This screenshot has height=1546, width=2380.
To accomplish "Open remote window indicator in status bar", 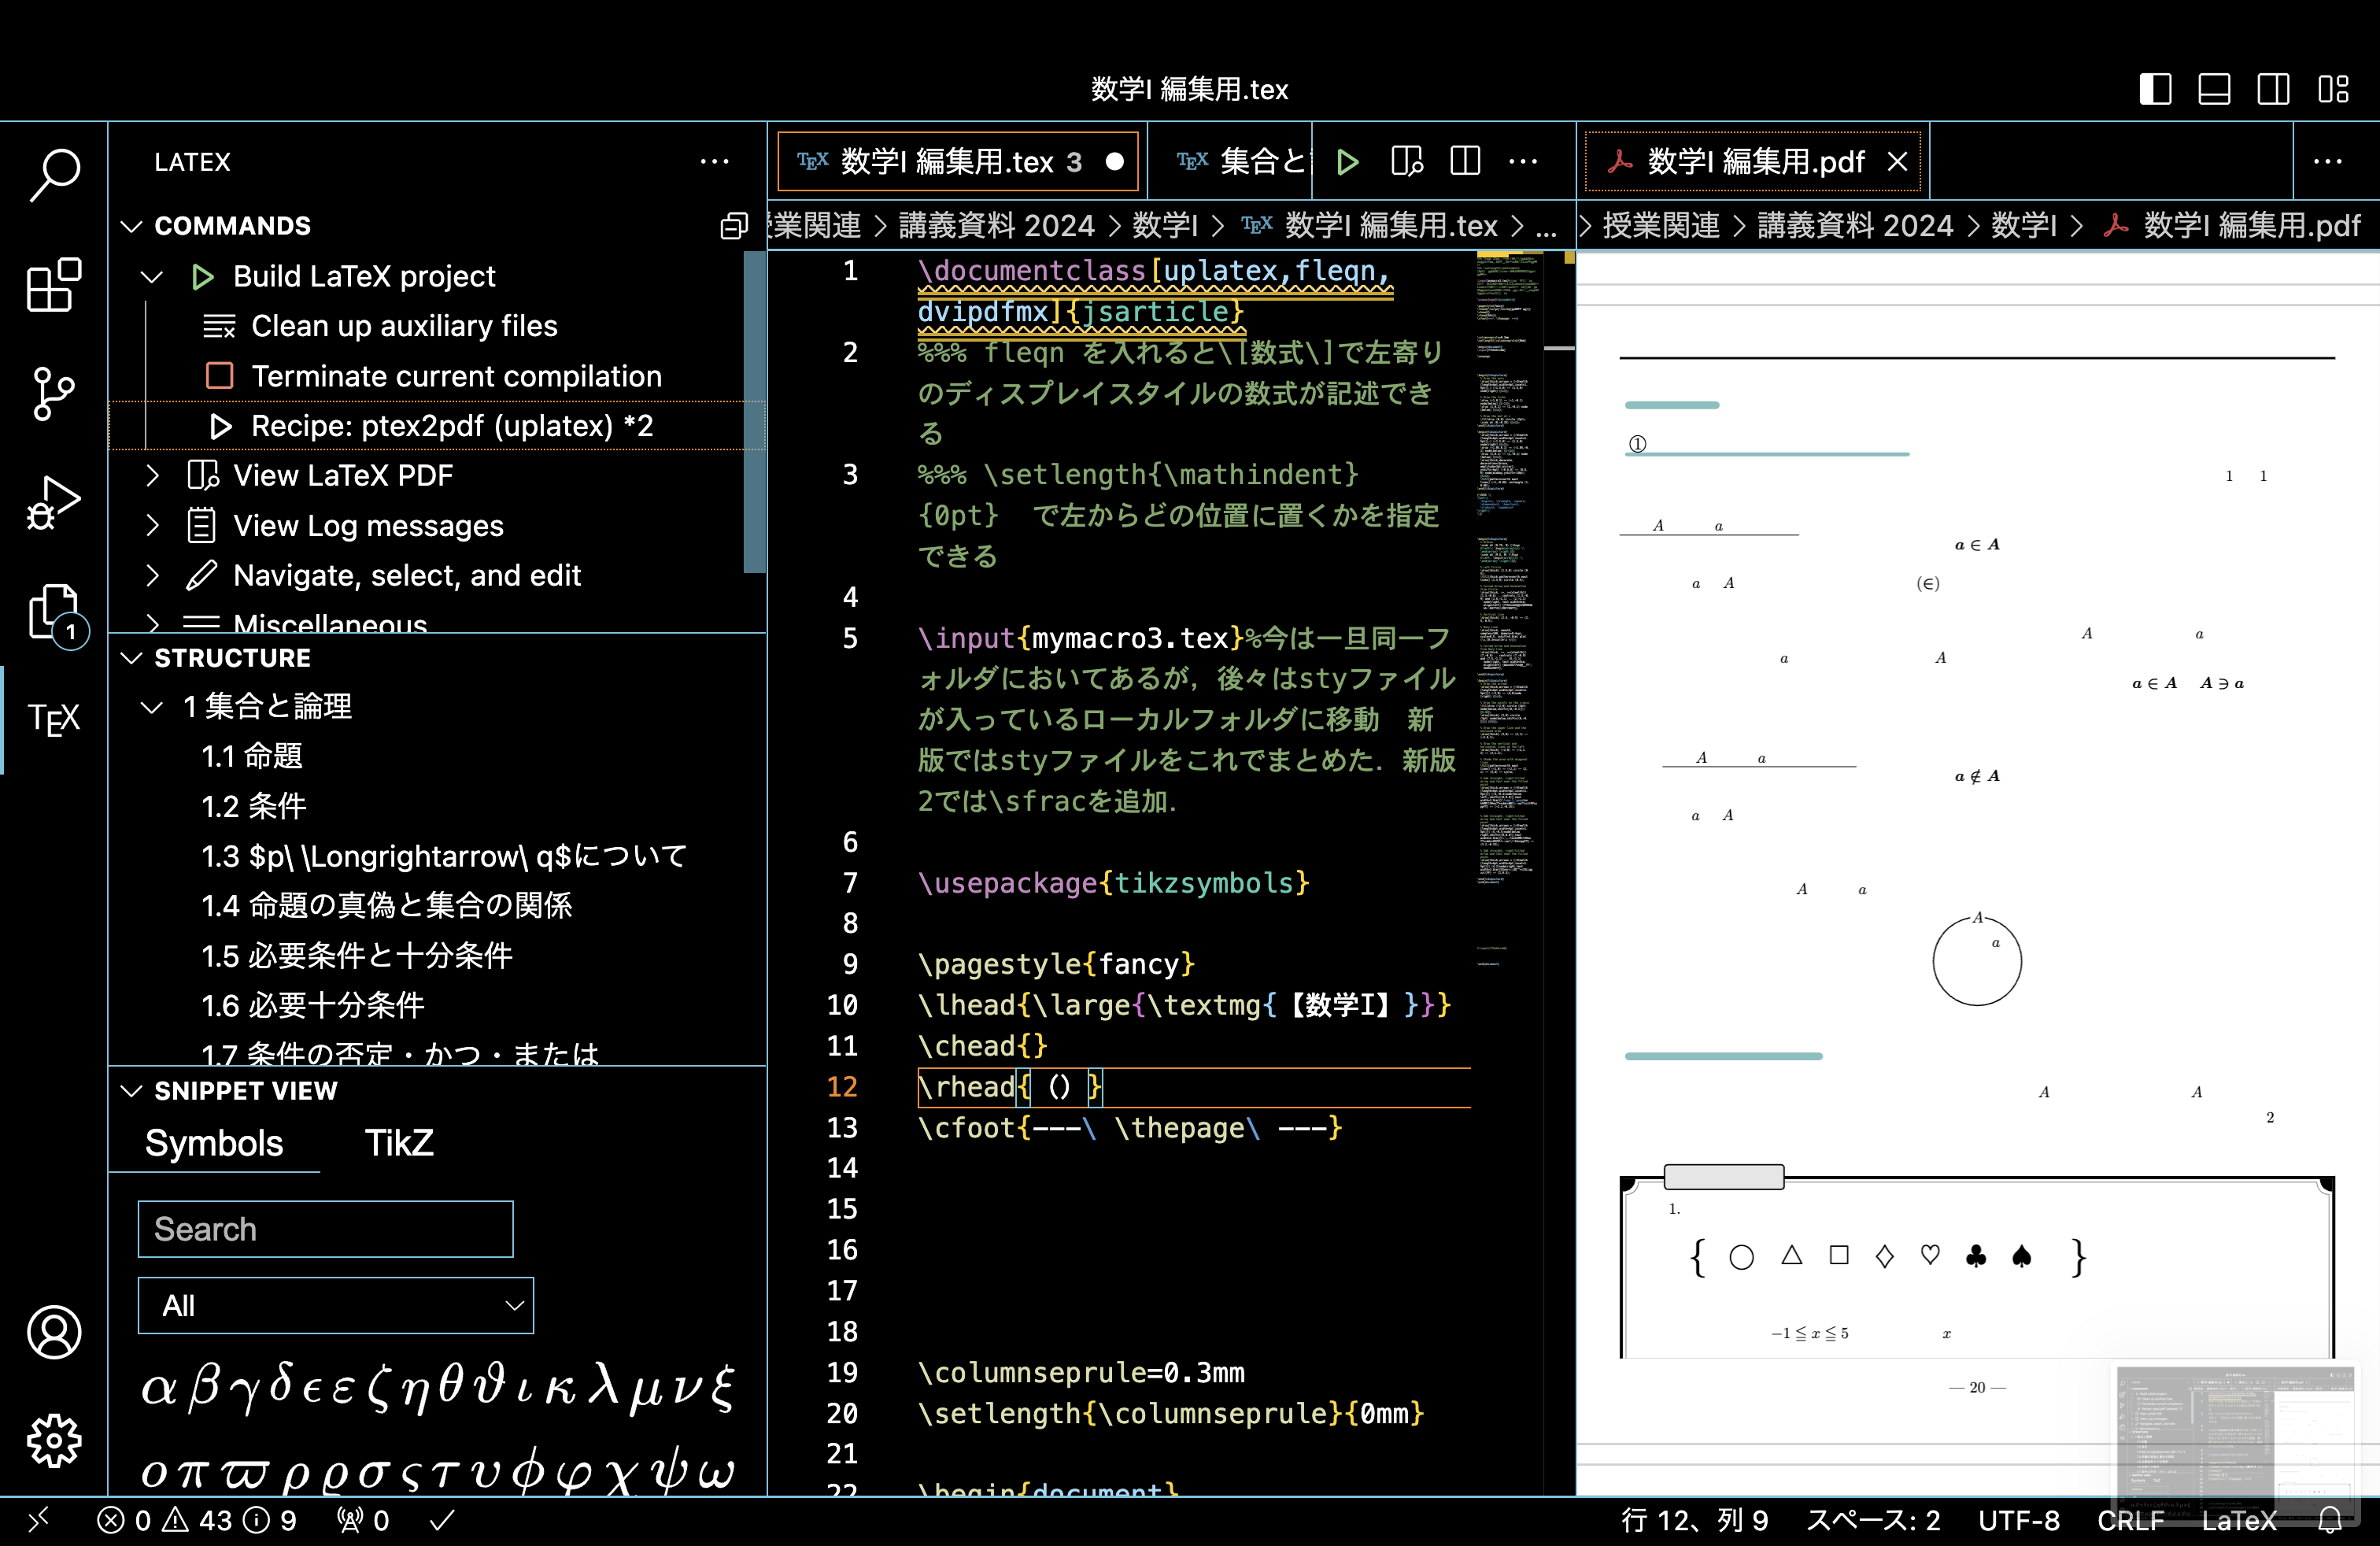I will pyautogui.click(x=38, y=1520).
